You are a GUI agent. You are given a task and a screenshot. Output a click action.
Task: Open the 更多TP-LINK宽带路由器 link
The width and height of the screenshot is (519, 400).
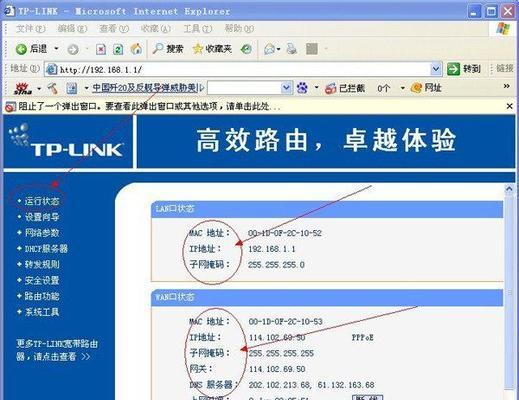tap(57, 350)
